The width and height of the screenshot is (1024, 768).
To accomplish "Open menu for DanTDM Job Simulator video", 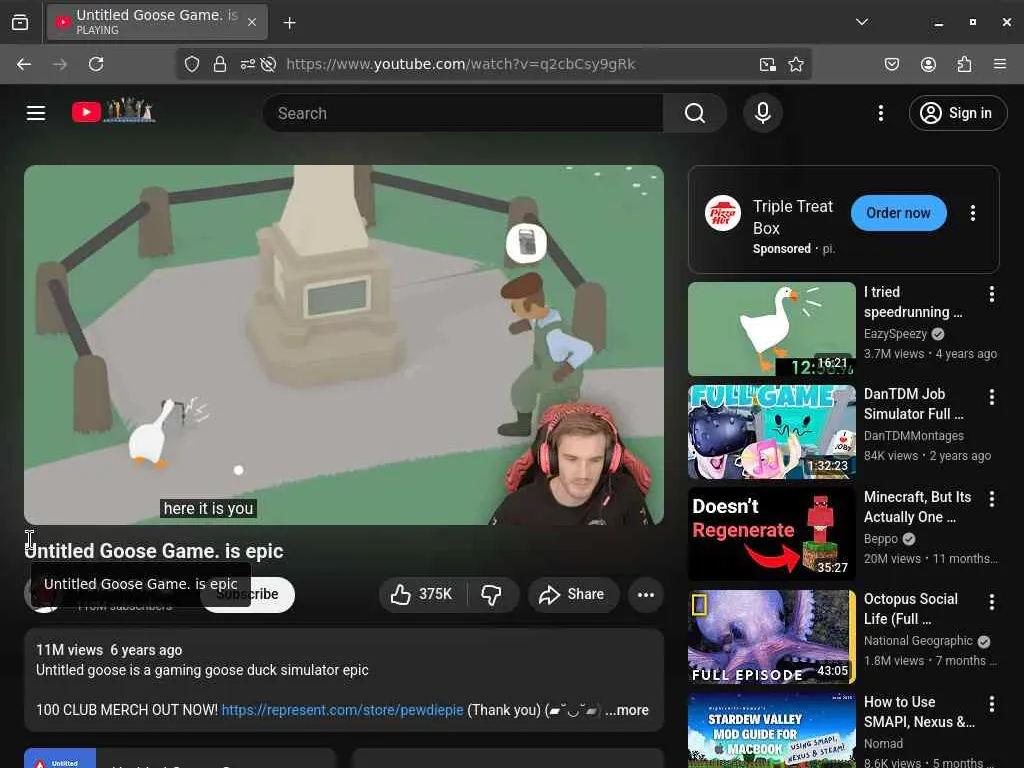I will click(x=991, y=397).
